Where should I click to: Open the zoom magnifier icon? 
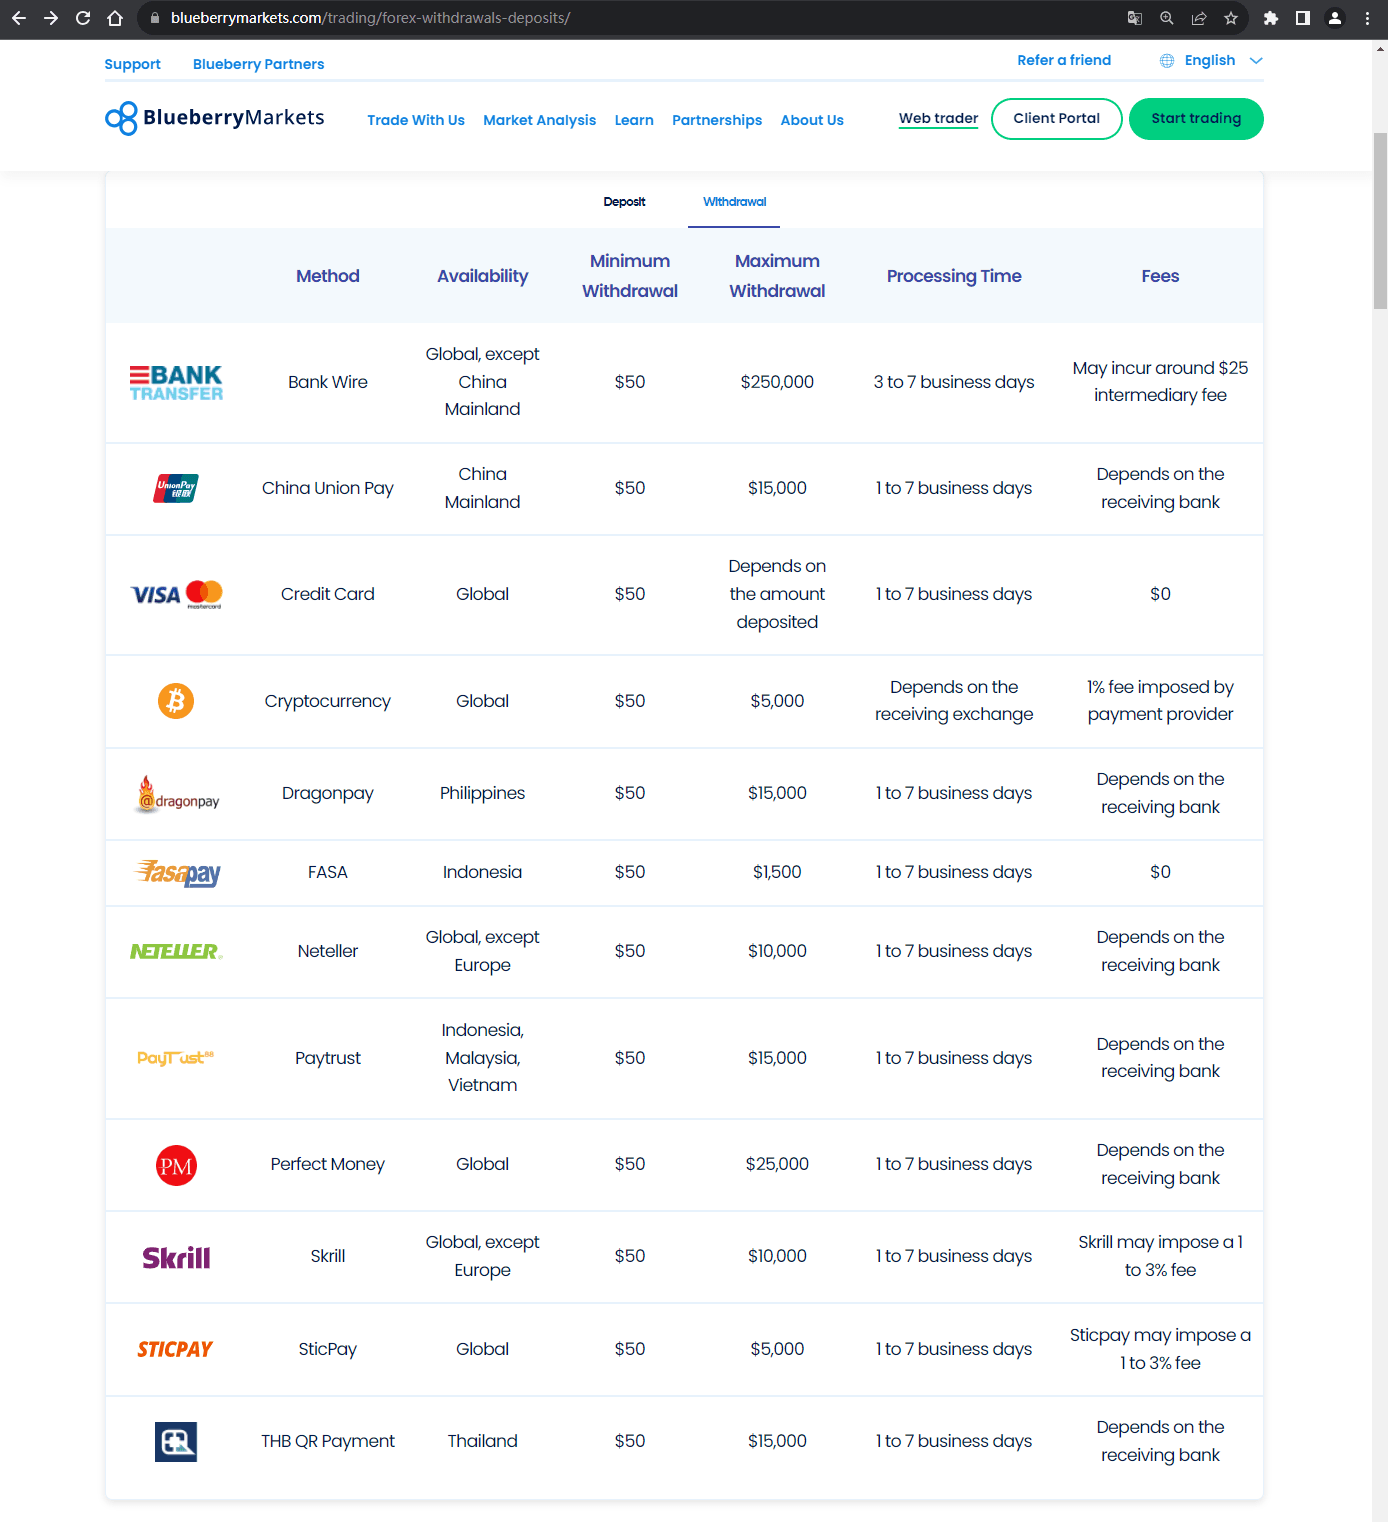pyautogui.click(x=1167, y=18)
